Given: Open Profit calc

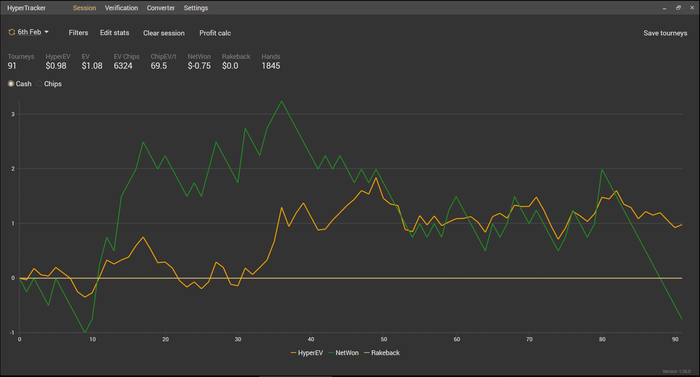Looking at the screenshot, I should point(215,33).
